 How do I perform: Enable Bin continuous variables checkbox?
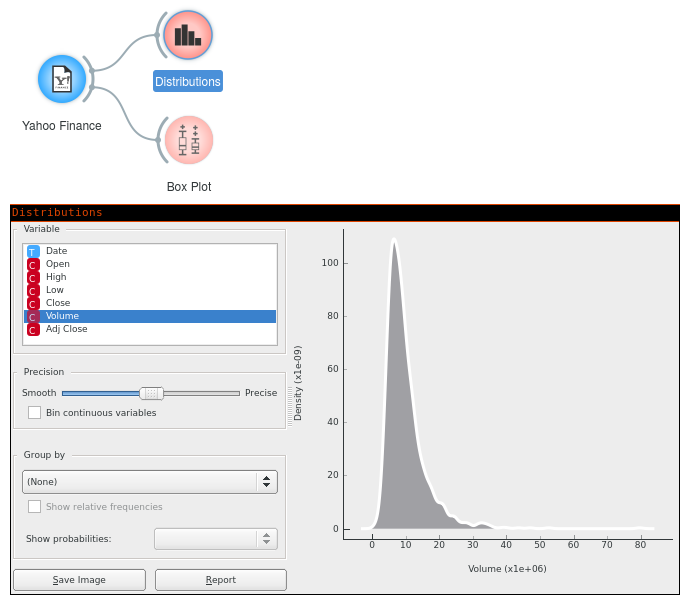[35, 412]
